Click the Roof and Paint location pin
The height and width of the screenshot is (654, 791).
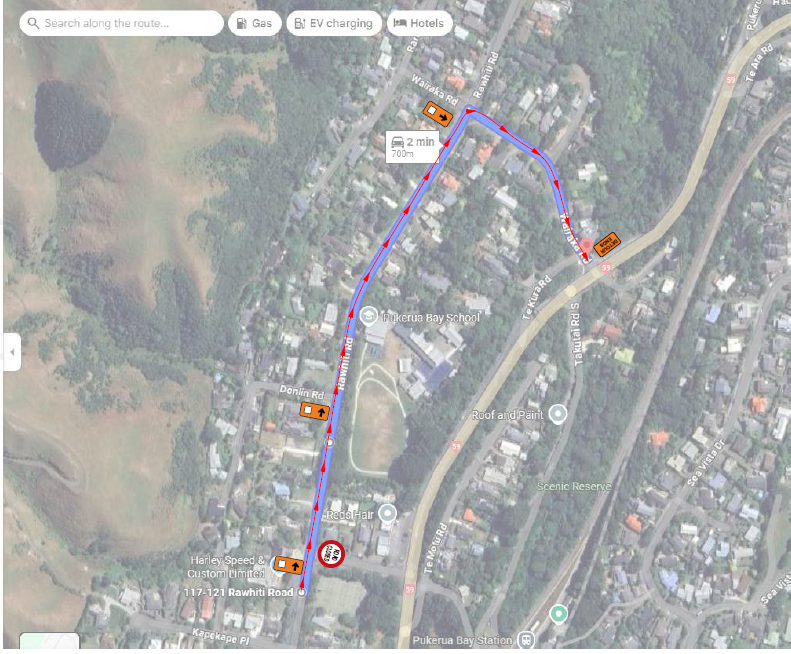pos(557,414)
